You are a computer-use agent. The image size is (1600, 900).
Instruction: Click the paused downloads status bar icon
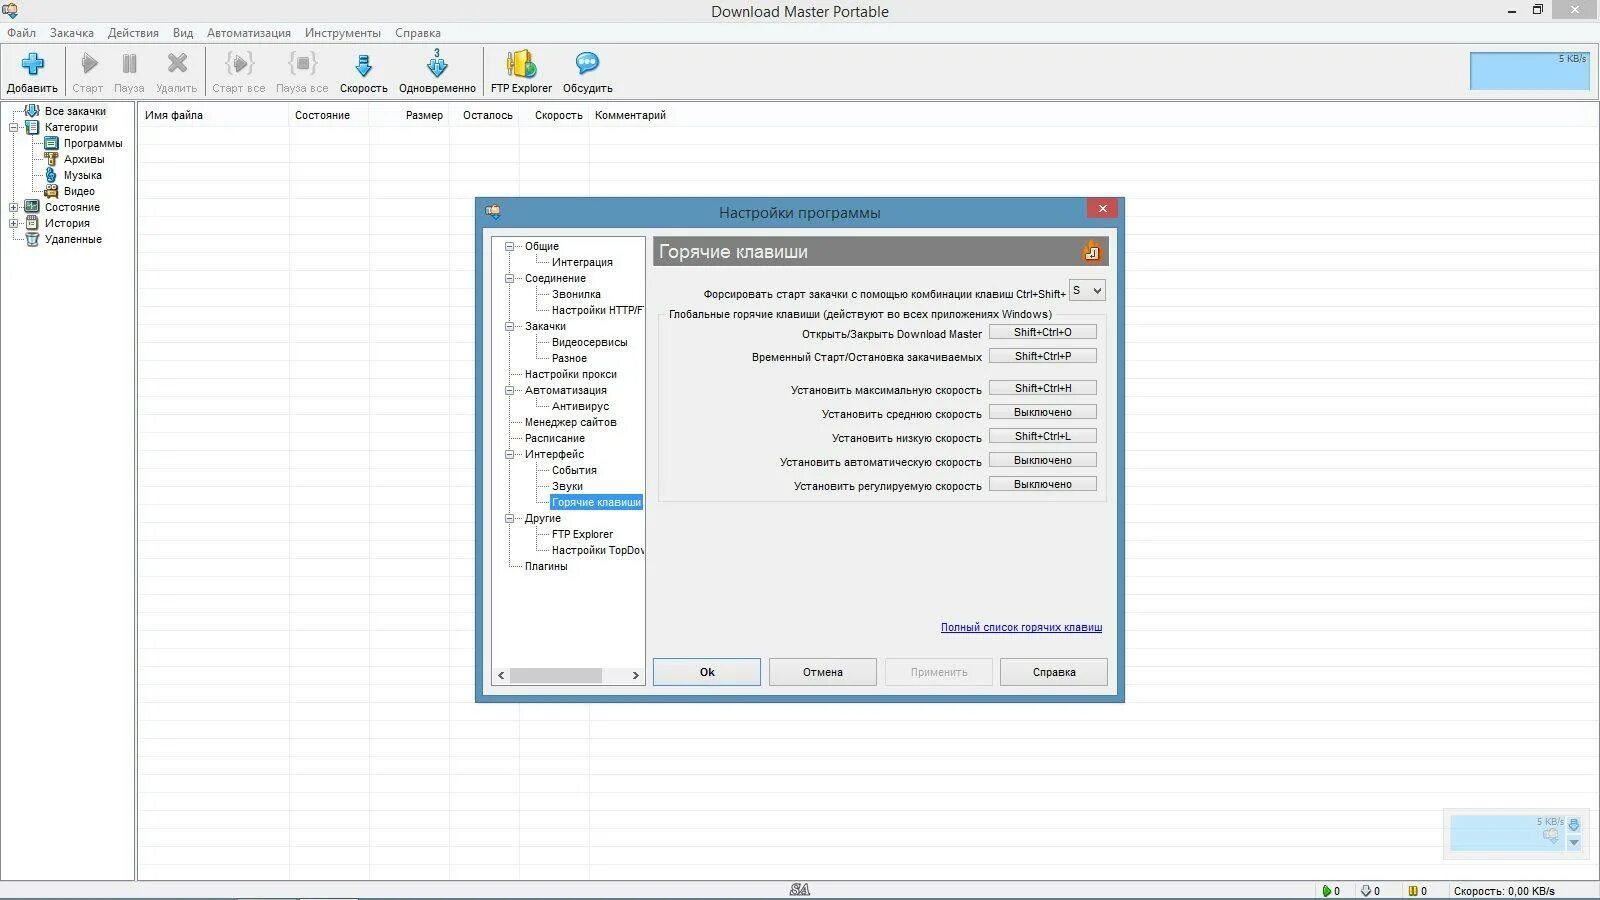[1365, 891]
